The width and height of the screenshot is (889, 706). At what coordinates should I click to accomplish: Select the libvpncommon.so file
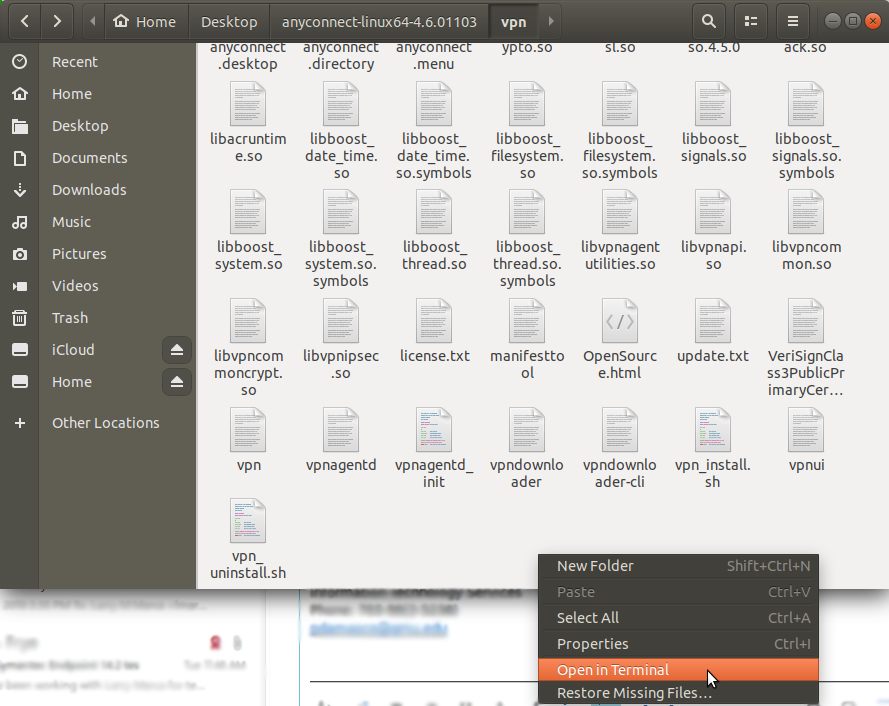pos(806,230)
